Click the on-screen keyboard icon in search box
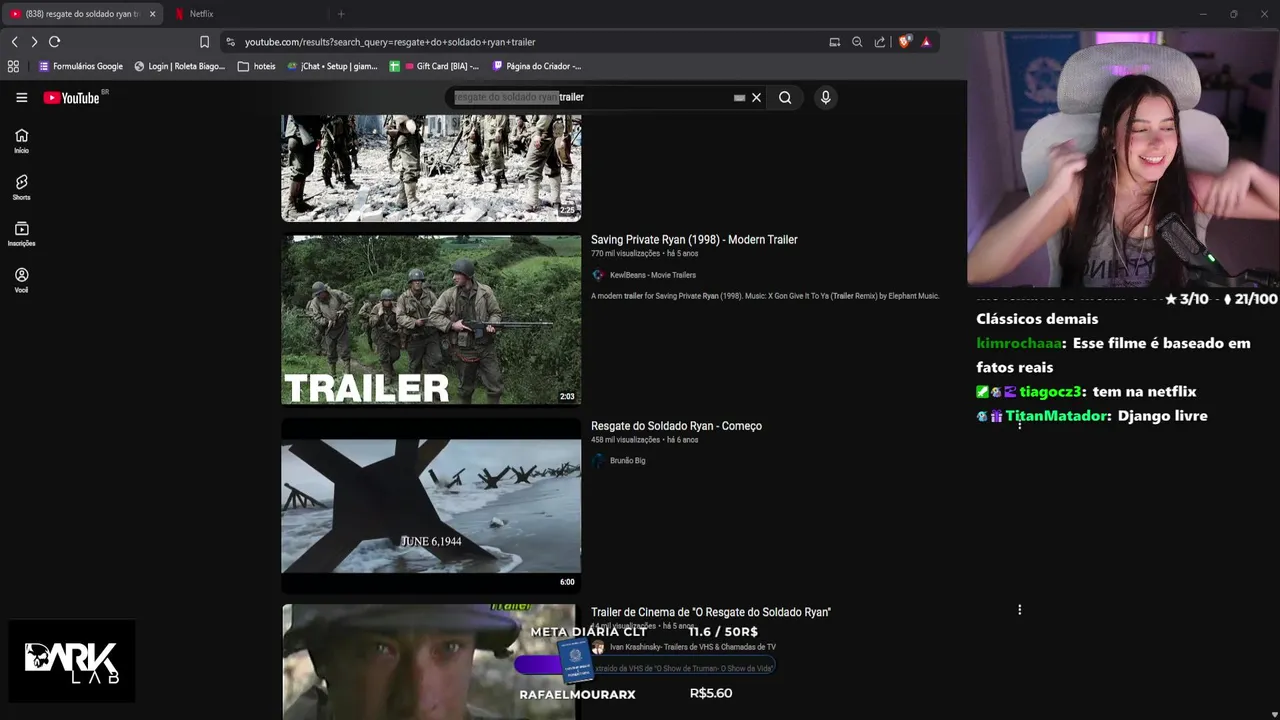 [739, 97]
